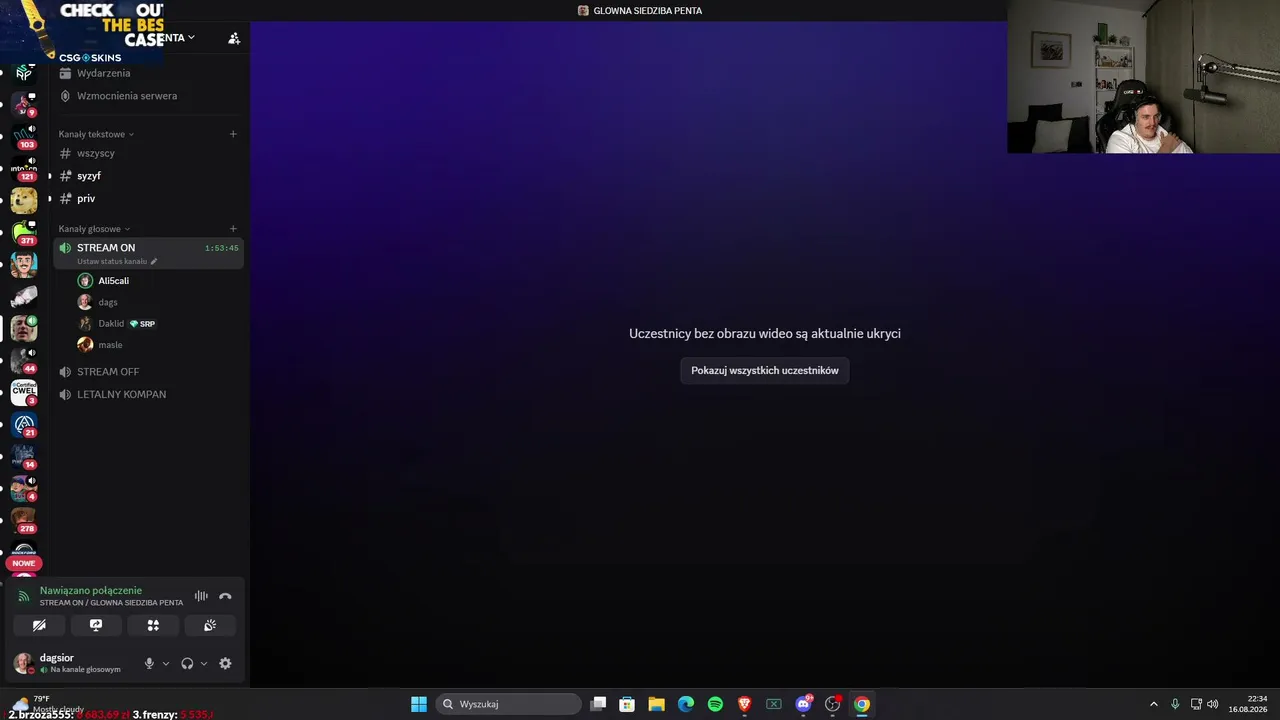
Task: Open the server with the 103 badge
Action: pyautogui.click(x=24, y=137)
